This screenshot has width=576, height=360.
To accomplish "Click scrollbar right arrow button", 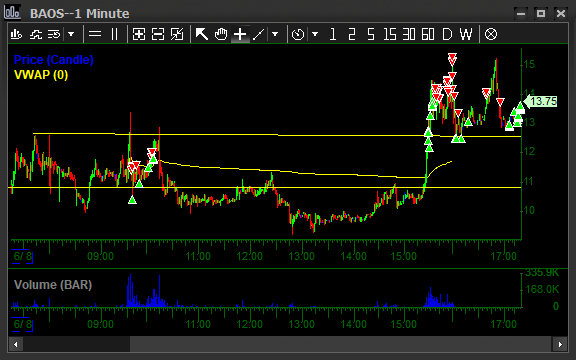I will [560, 344].
